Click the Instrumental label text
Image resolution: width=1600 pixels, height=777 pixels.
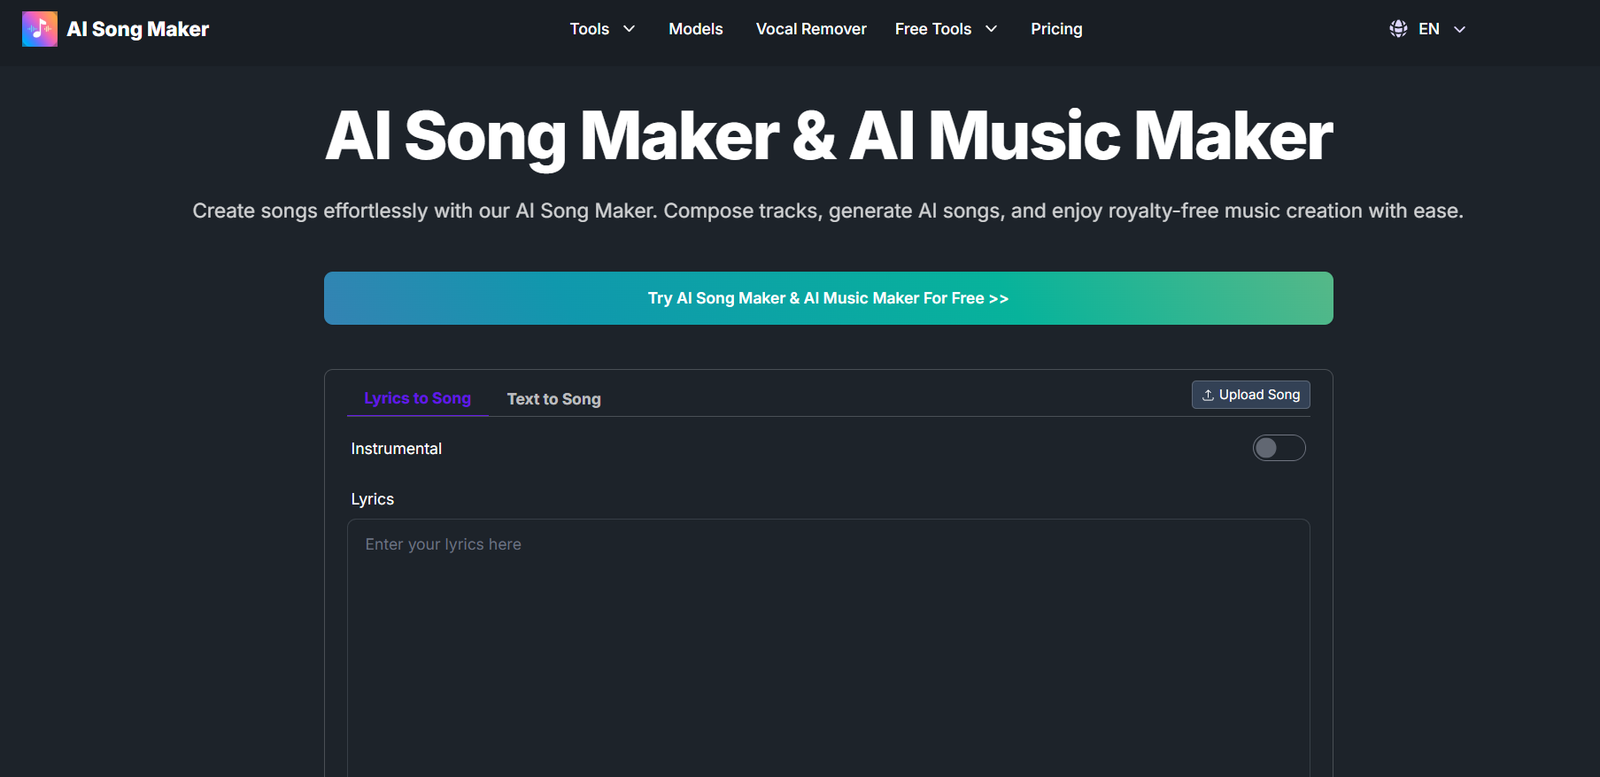point(396,449)
